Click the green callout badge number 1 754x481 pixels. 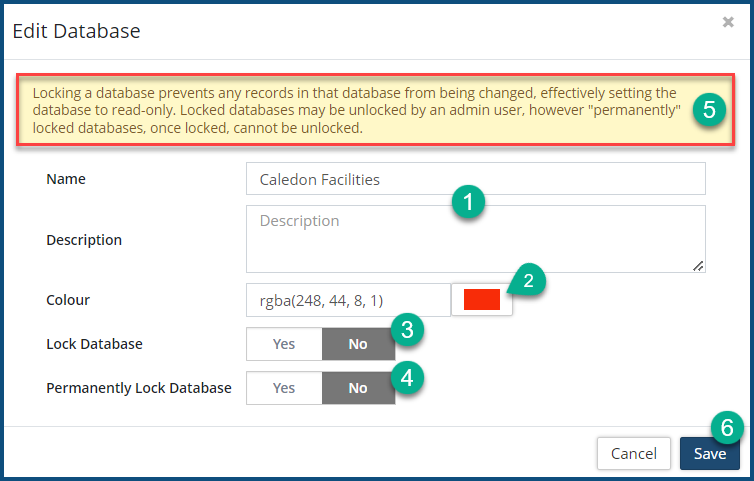click(x=468, y=202)
